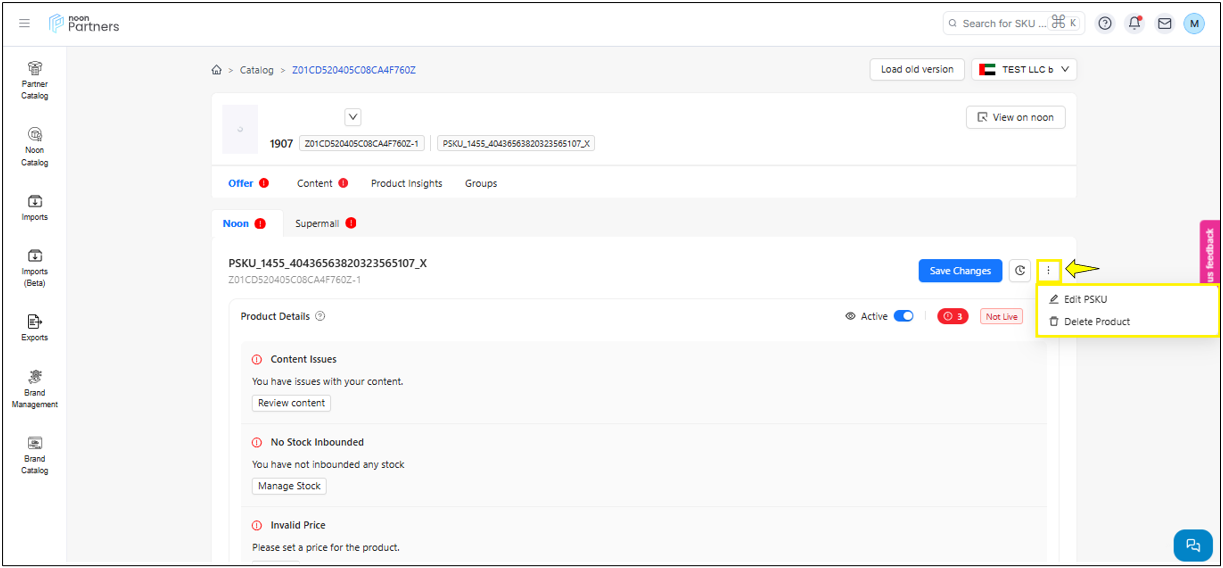
Task: Open Partner Catalog in the sidebar
Action: pyautogui.click(x=35, y=79)
